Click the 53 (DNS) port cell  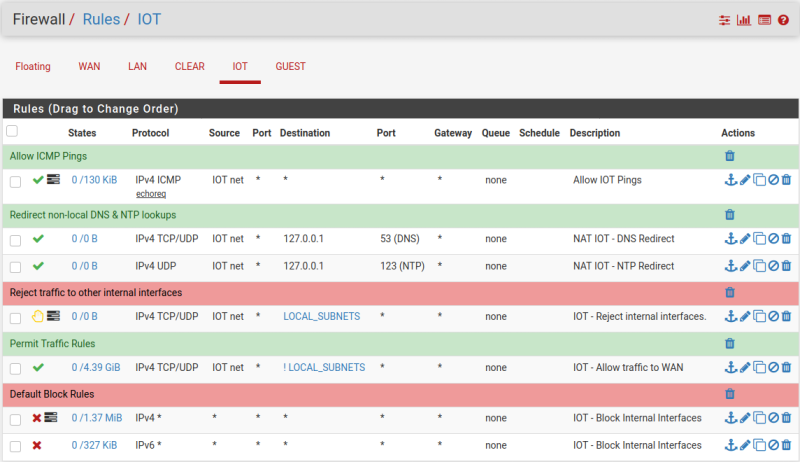pos(400,239)
